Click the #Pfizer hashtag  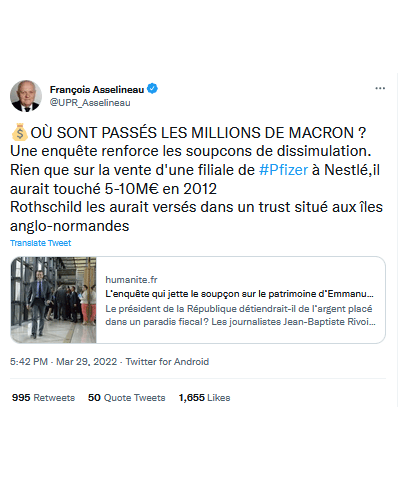283,170
